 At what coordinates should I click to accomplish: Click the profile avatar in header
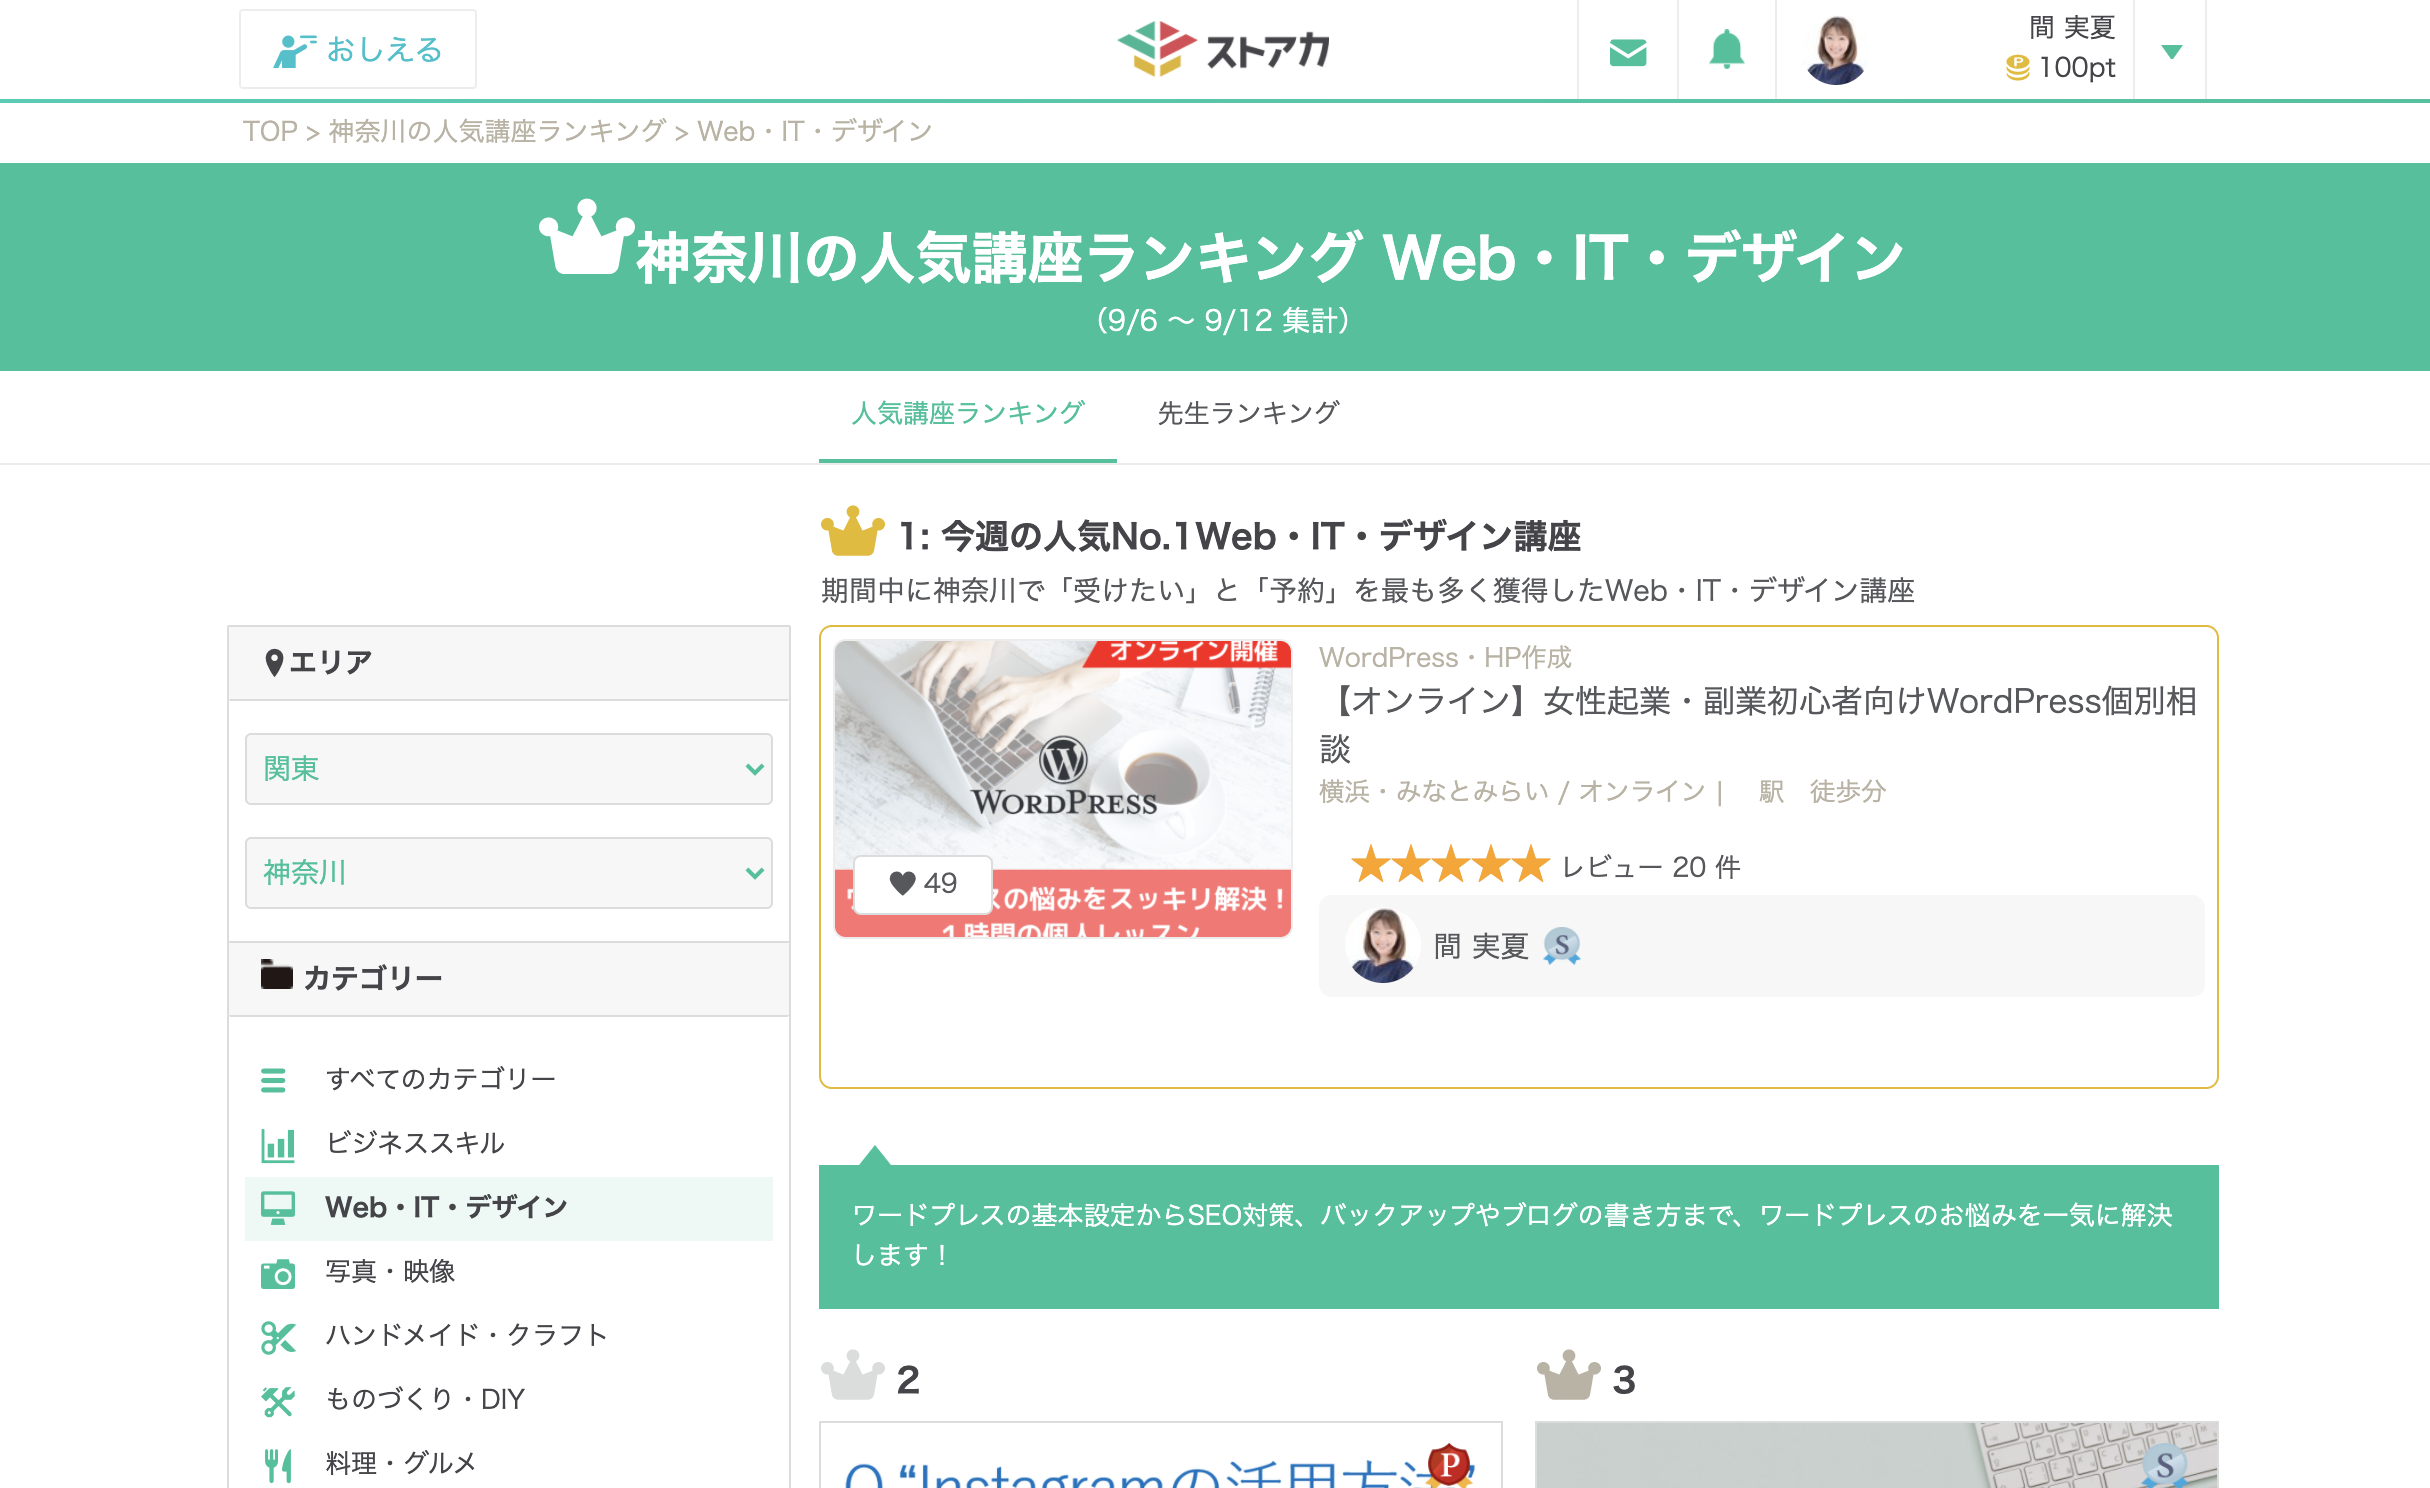pos(1835,50)
